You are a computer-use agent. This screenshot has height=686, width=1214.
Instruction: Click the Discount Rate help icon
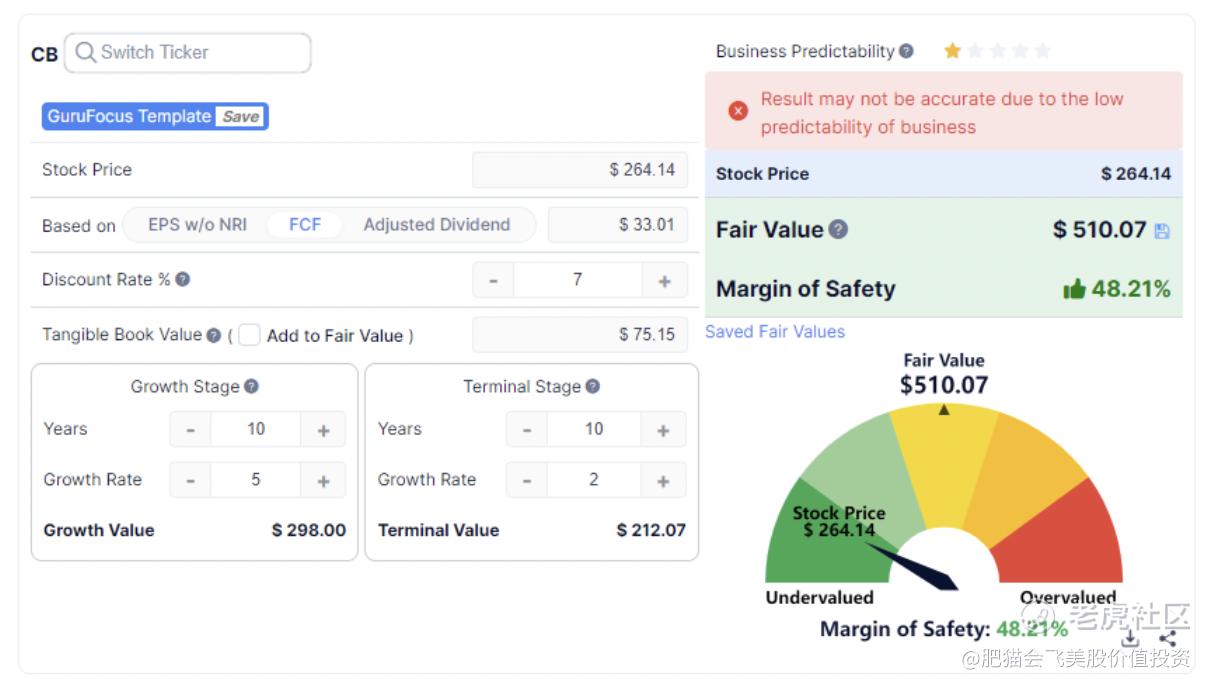[x=183, y=280]
